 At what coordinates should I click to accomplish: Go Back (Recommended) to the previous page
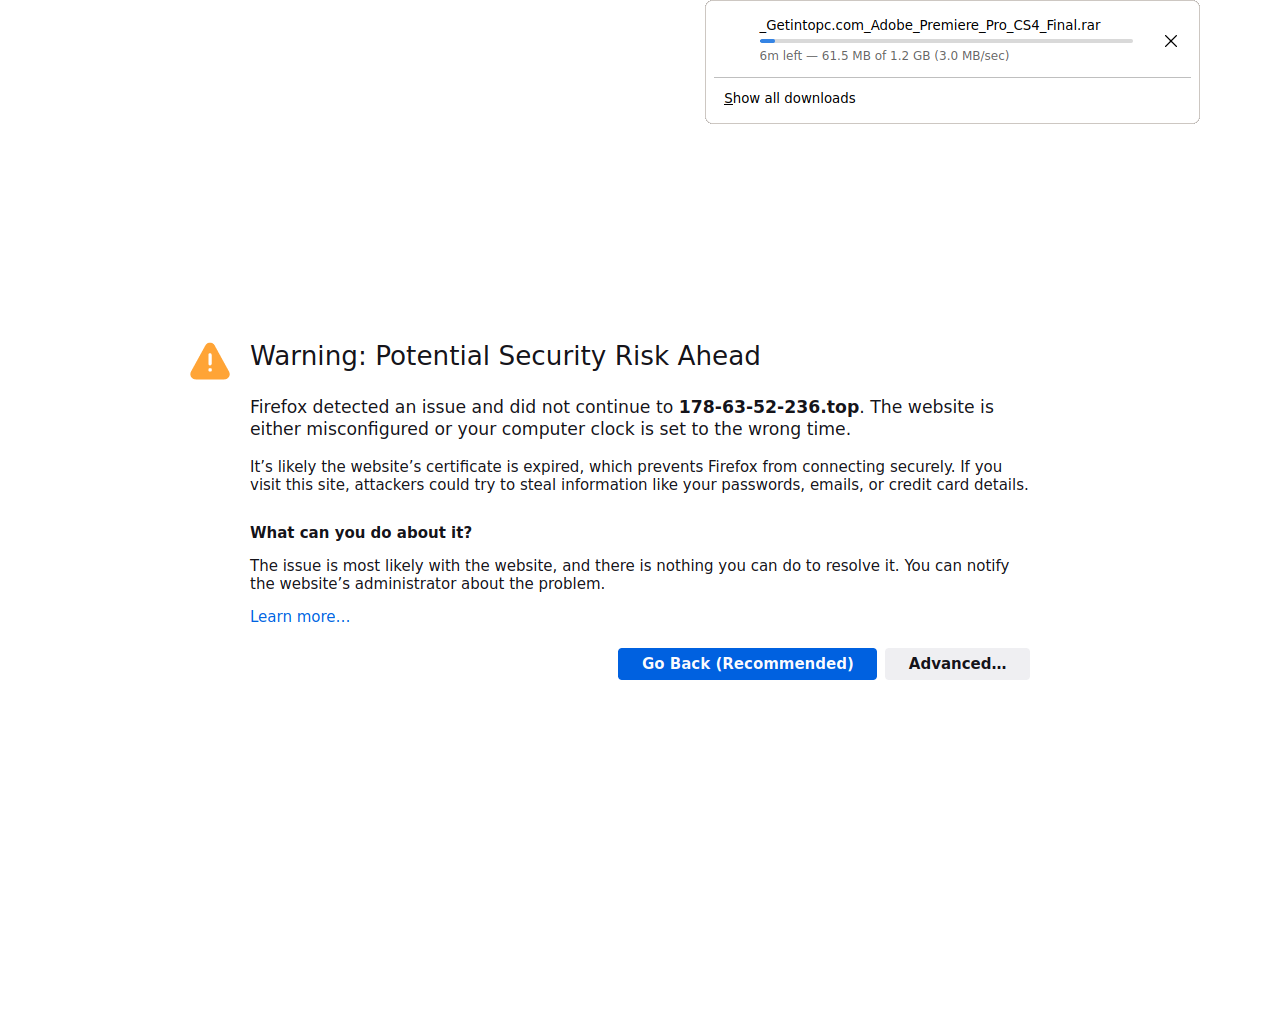click(x=747, y=664)
